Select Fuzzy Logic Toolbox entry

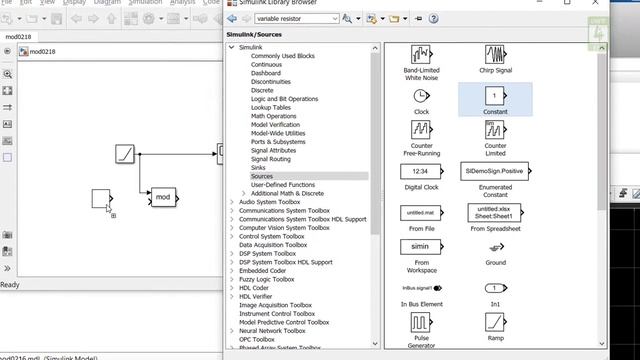tap(267, 279)
